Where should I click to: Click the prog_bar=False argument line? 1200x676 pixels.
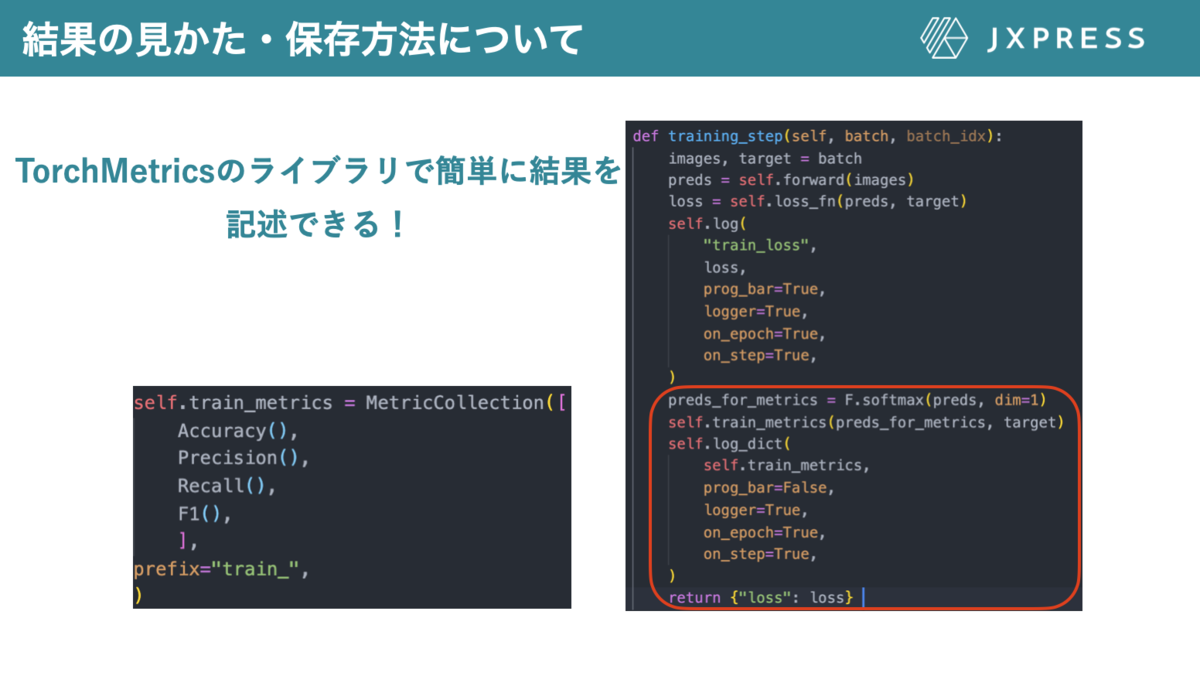(x=770, y=488)
